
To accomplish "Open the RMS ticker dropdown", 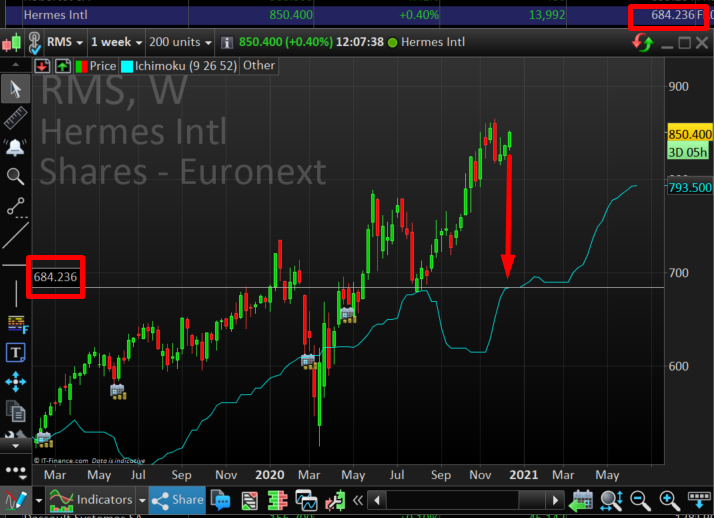I will click(x=65, y=42).
